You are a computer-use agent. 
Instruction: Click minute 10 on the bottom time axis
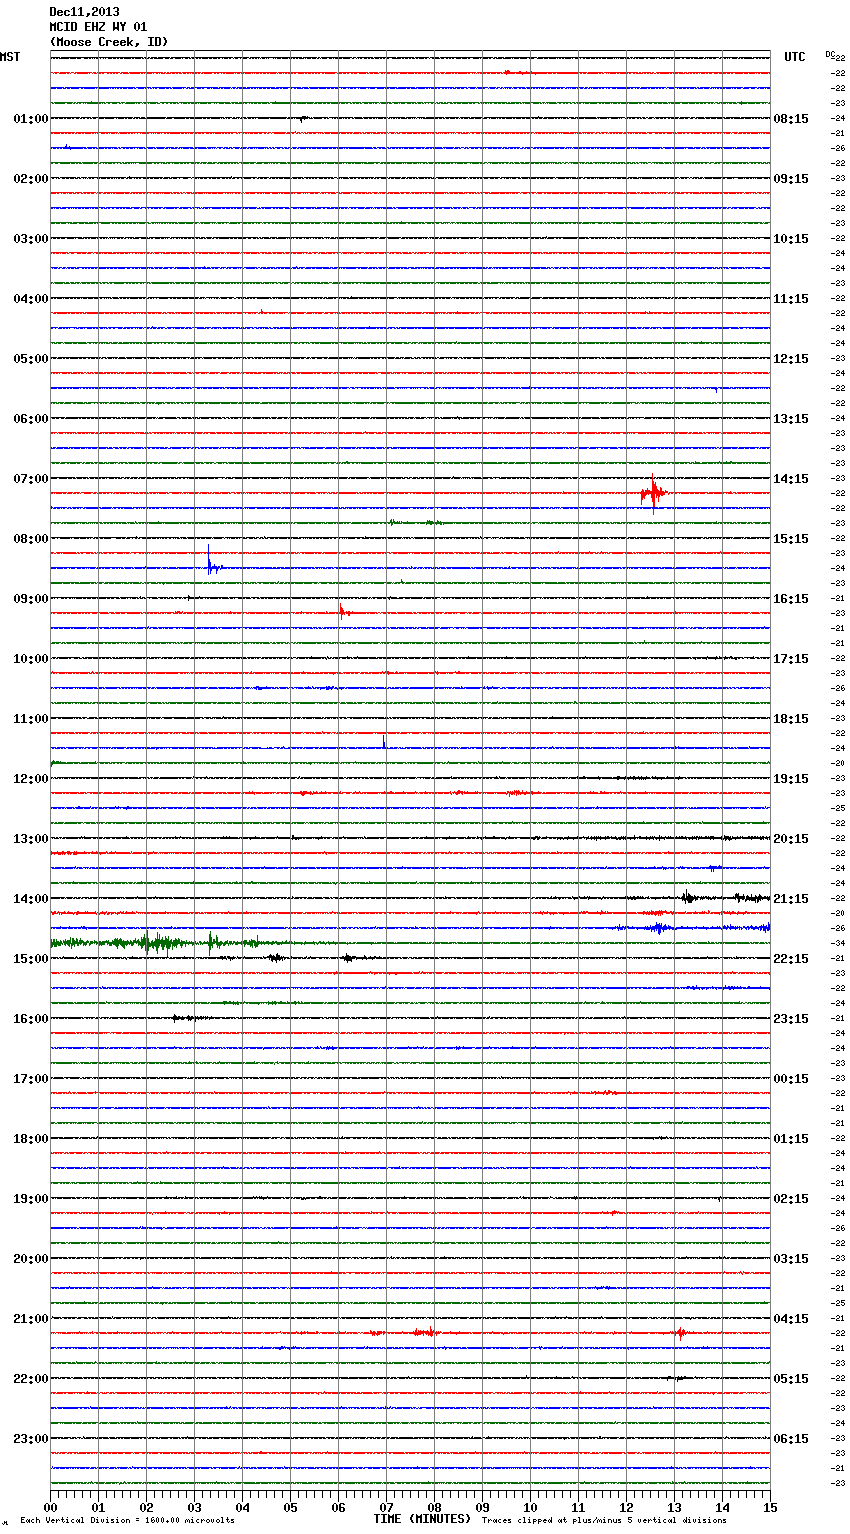tap(530, 1507)
